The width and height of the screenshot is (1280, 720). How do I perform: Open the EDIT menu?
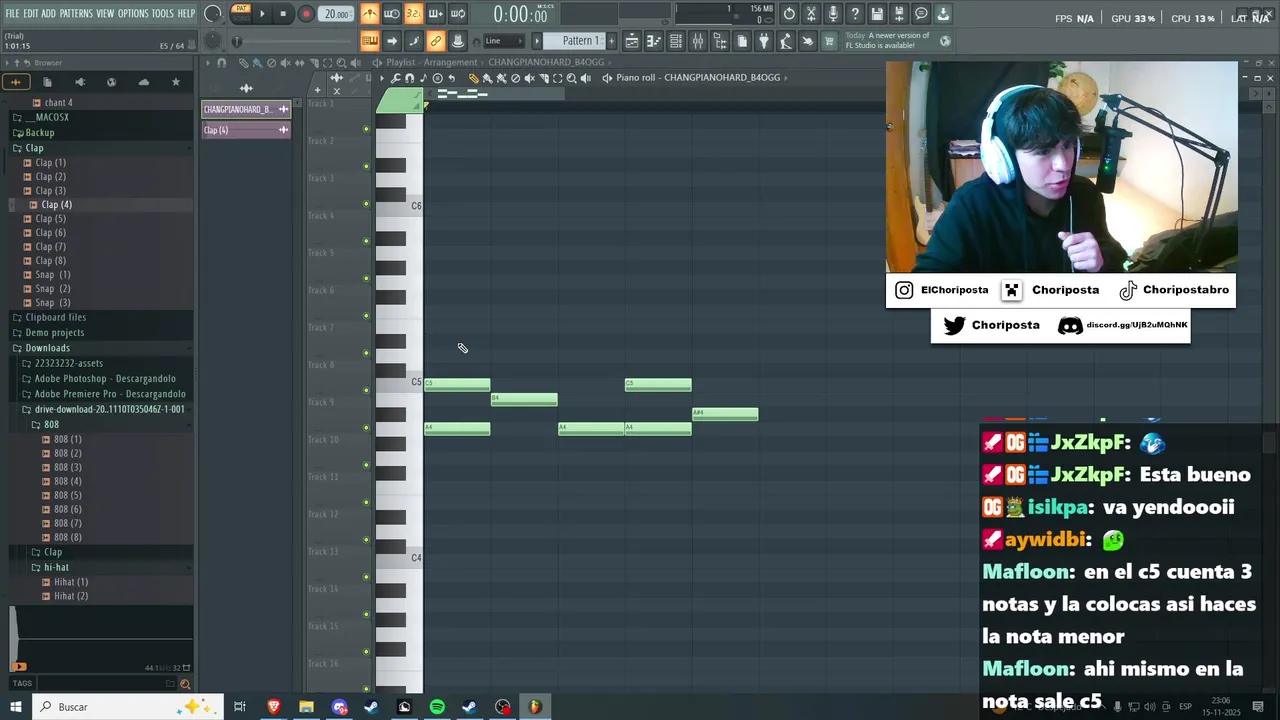(30, 13)
